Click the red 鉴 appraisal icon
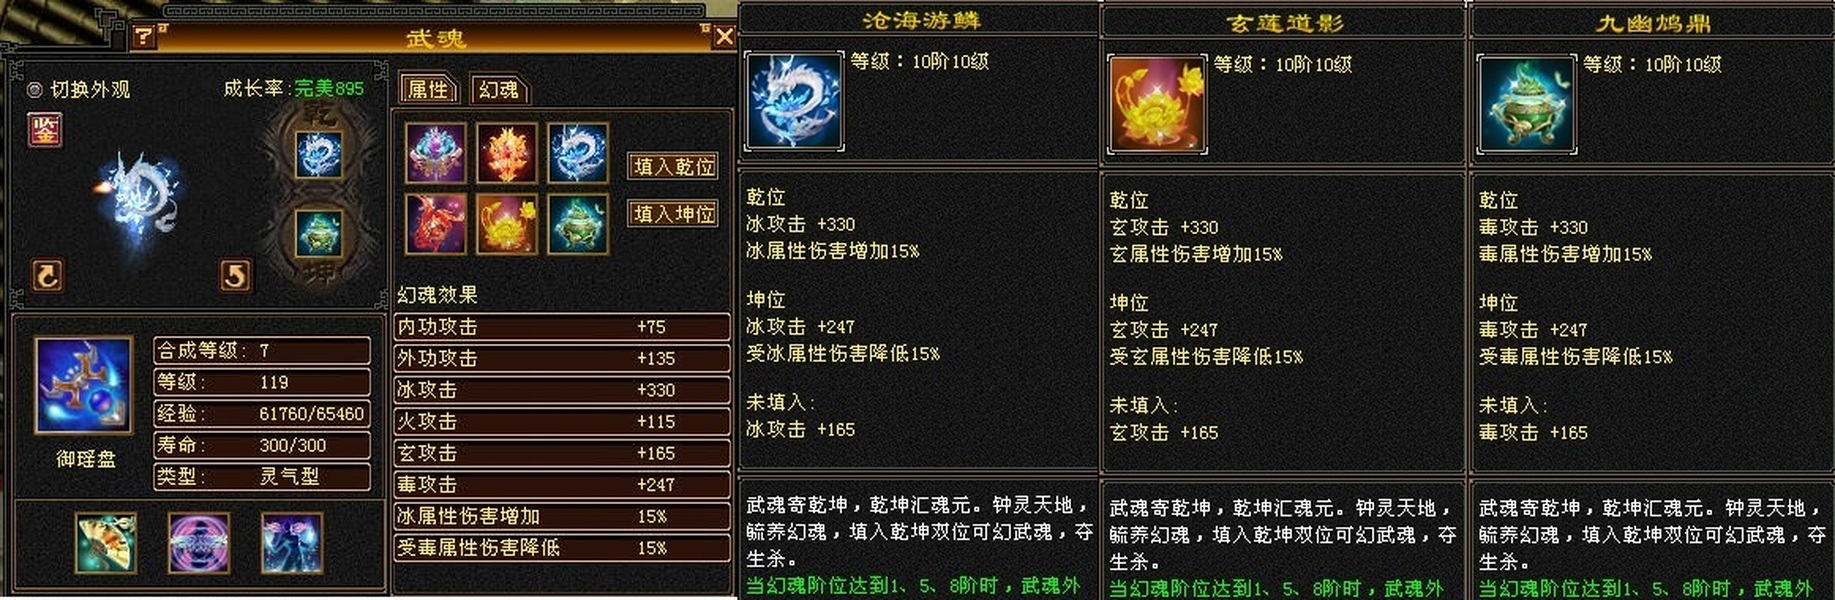The image size is (1835, 600). [x=45, y=129]
